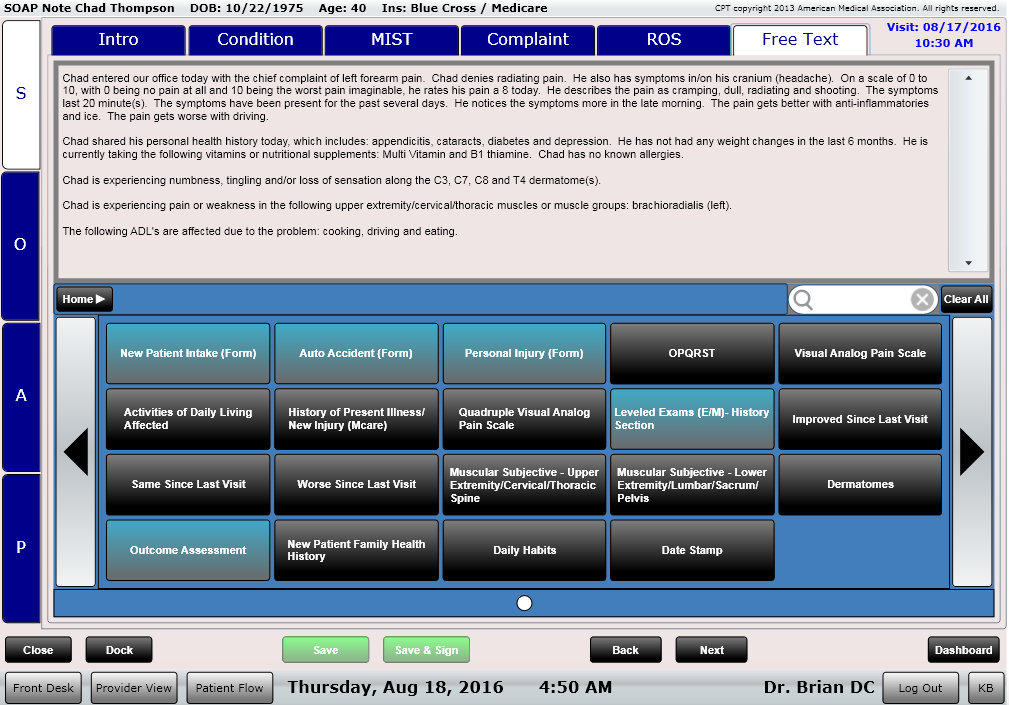Open the Visual Analog Pain Scale macro
1009x705 pixels.
point(860,353)
